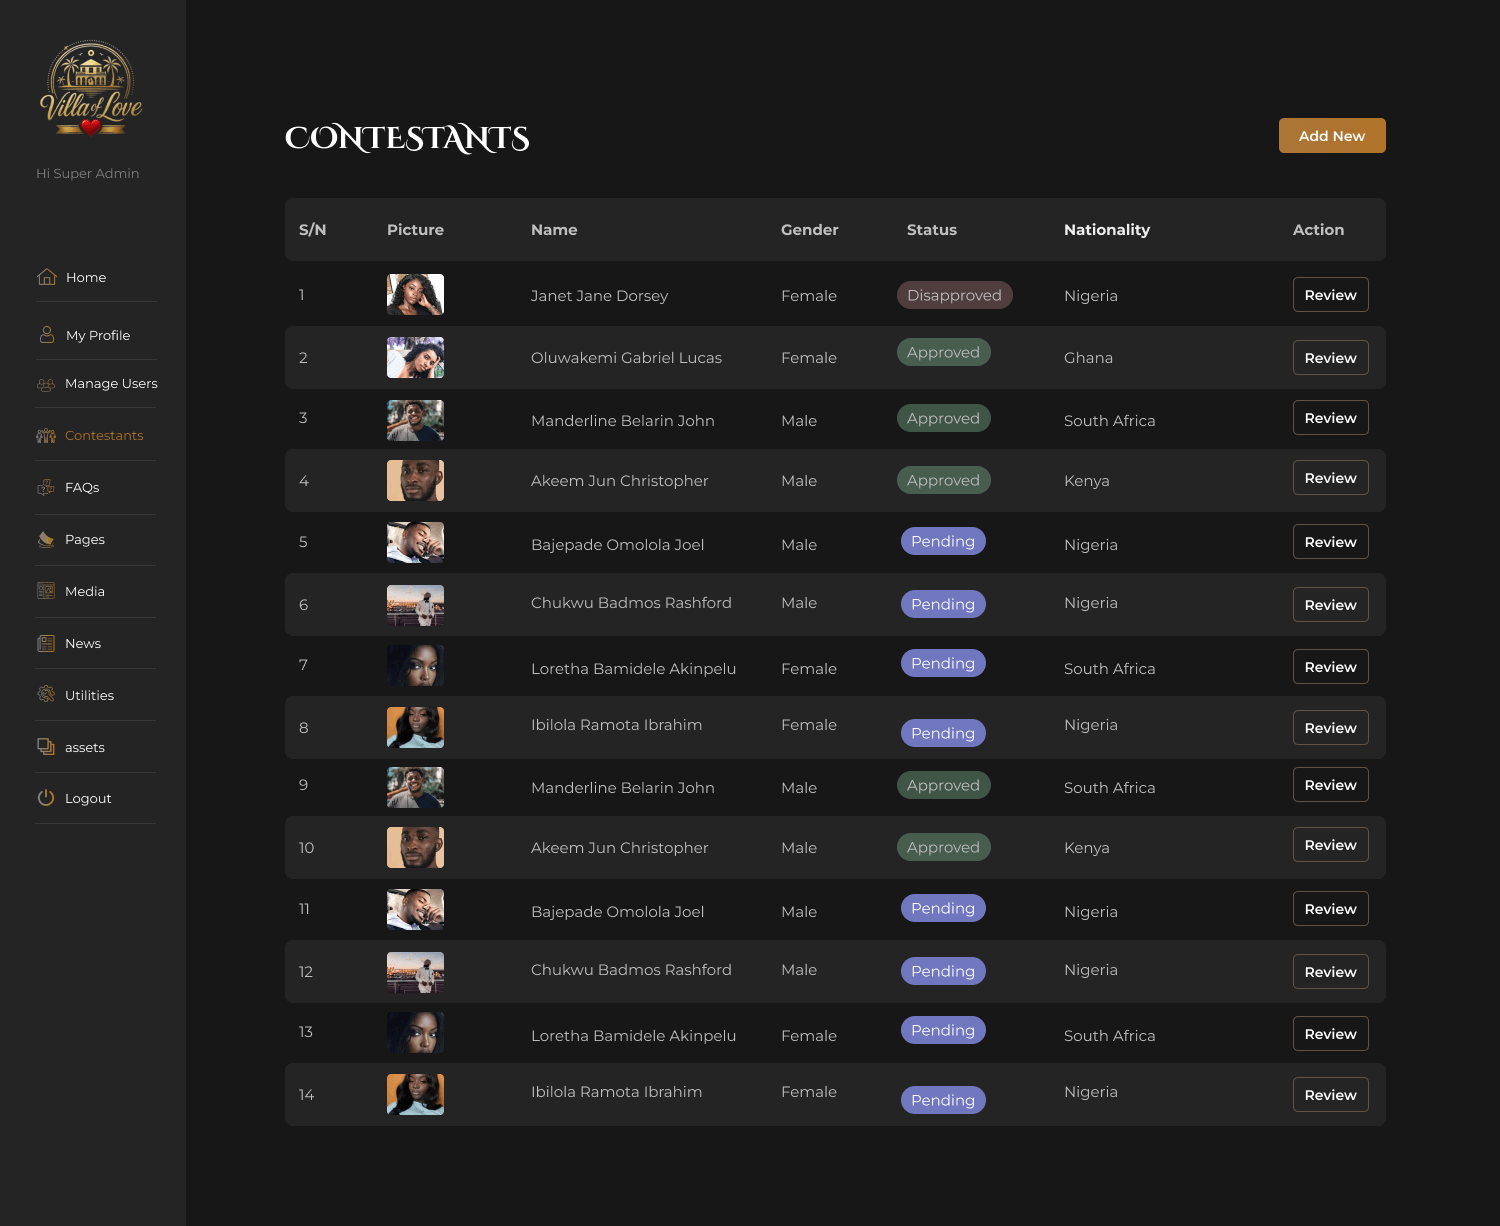This screenshot has width=1500, height=1226.
Task: Open the Contestants menu item
Action: [x=103, y=436]
